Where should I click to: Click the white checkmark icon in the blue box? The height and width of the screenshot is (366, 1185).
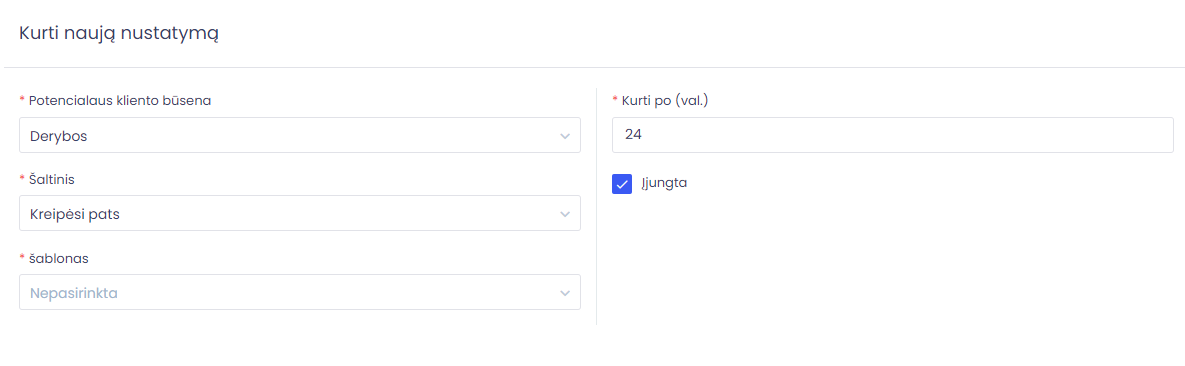coord(622,184)
